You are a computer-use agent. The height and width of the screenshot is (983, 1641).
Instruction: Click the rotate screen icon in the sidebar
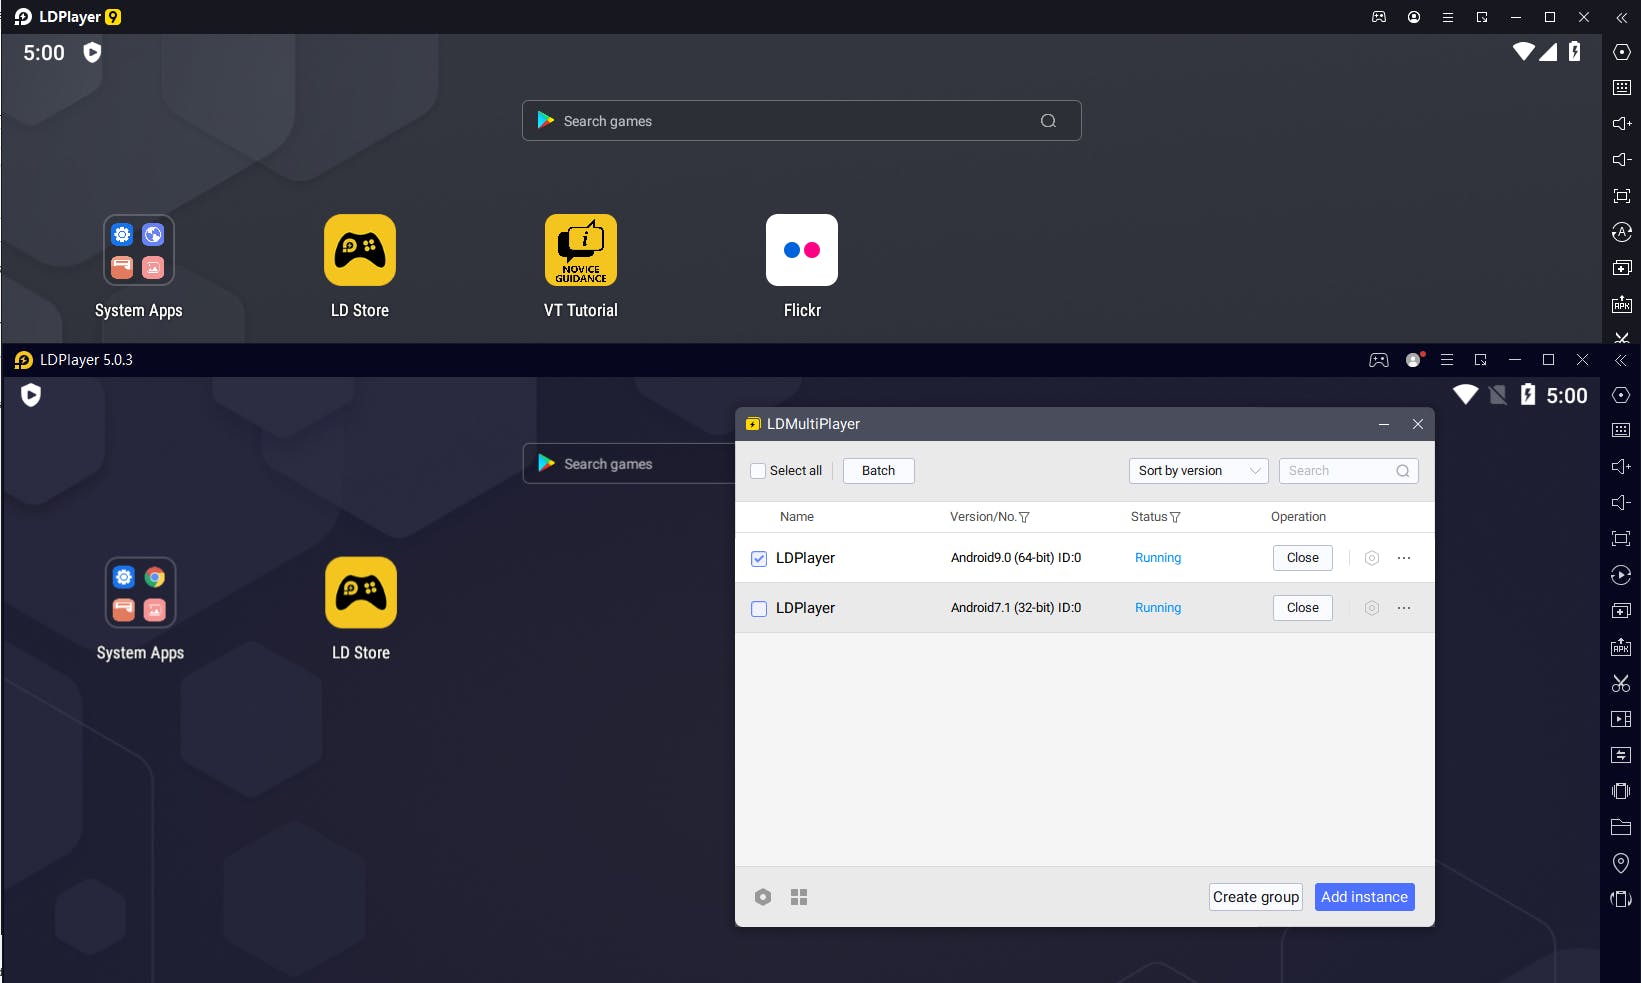(x=1621, y=899)
